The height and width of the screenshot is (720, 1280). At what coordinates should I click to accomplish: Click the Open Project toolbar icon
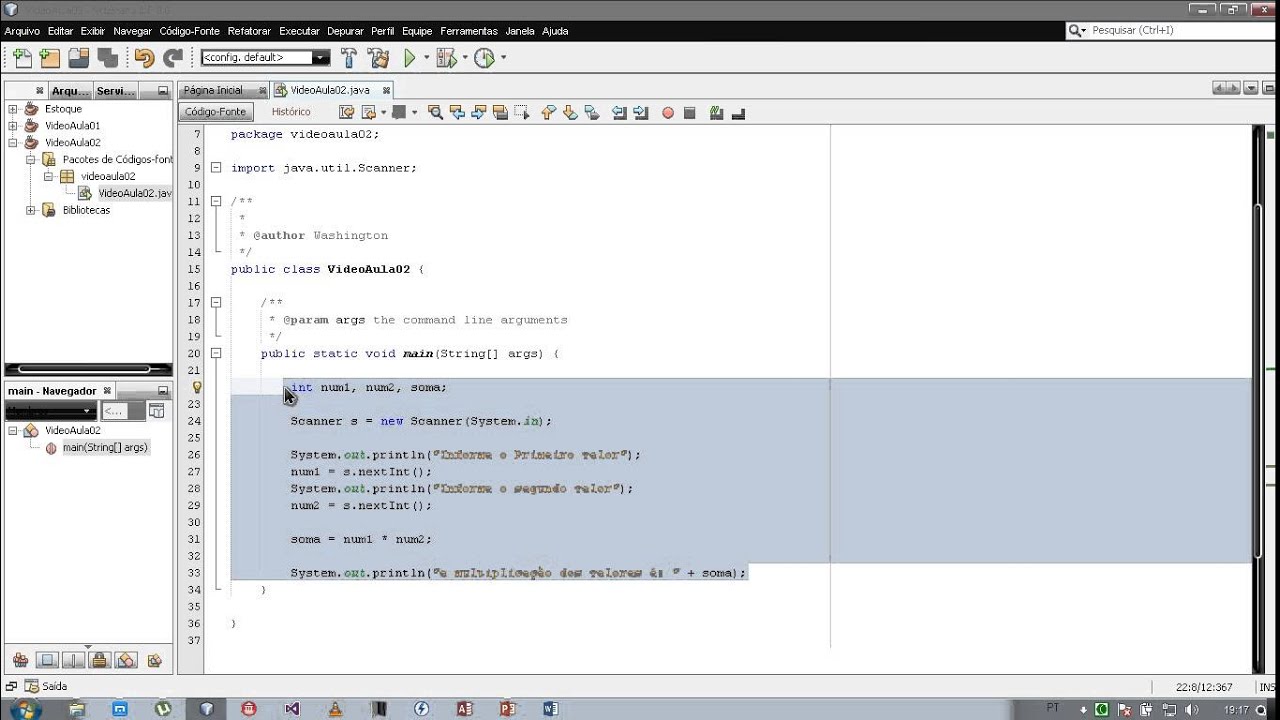tap(79, 58)
